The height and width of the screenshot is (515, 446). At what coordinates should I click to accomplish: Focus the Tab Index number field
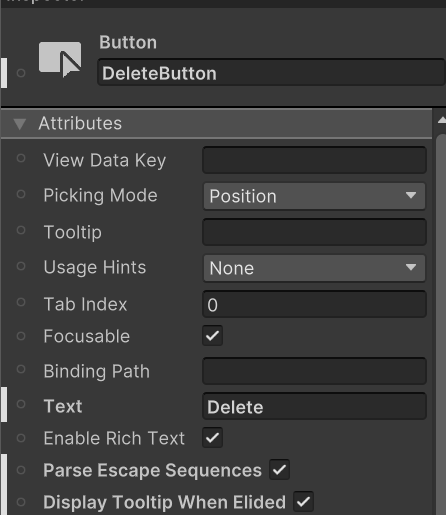[314, 304]
